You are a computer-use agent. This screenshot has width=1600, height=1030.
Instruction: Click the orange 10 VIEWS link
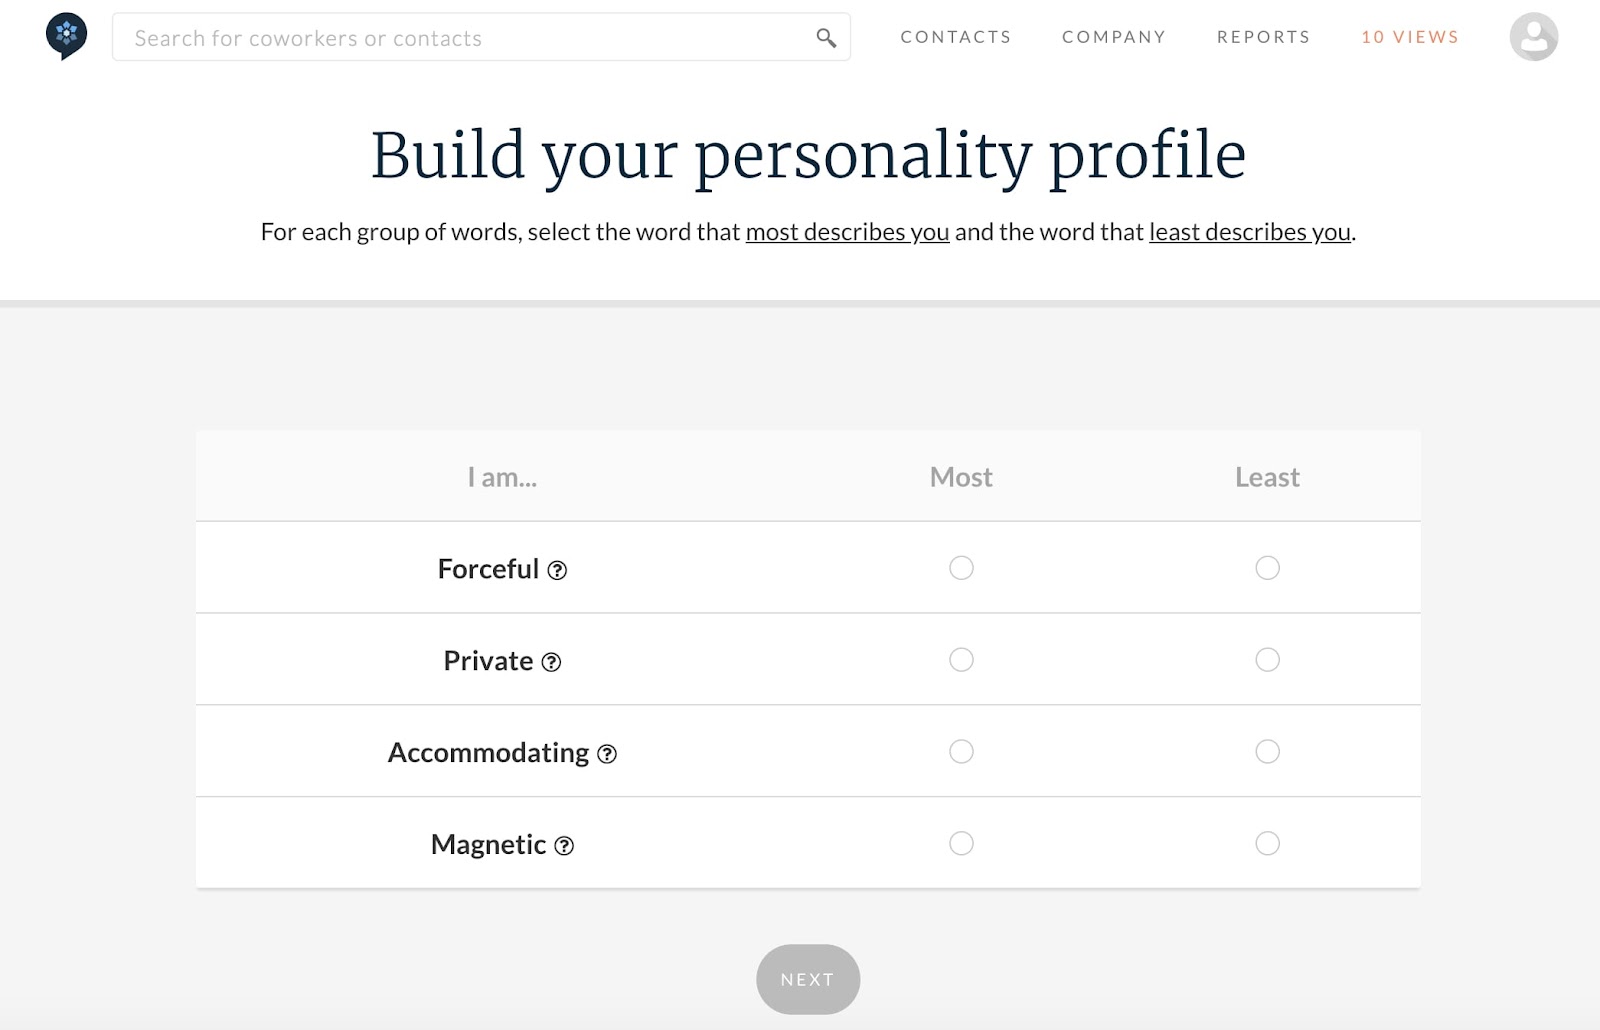(x=1408, y=37)
